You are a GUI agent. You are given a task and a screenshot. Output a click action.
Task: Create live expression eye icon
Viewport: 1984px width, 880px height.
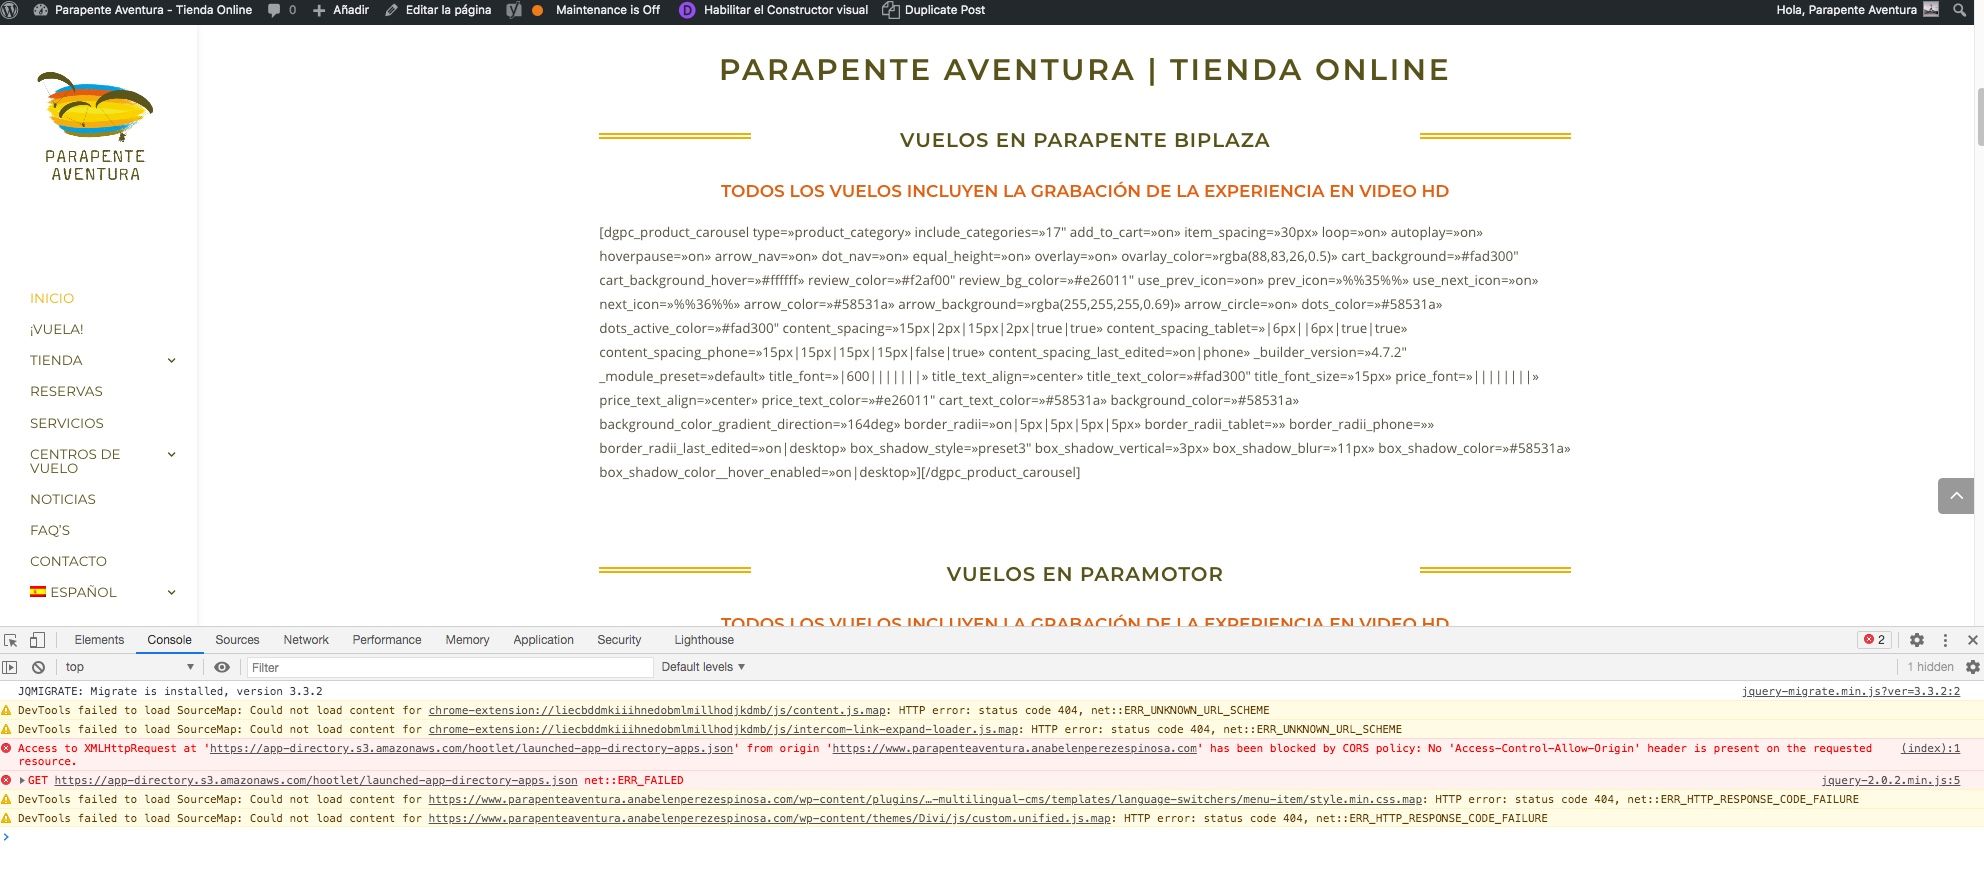tap(222, 667)
